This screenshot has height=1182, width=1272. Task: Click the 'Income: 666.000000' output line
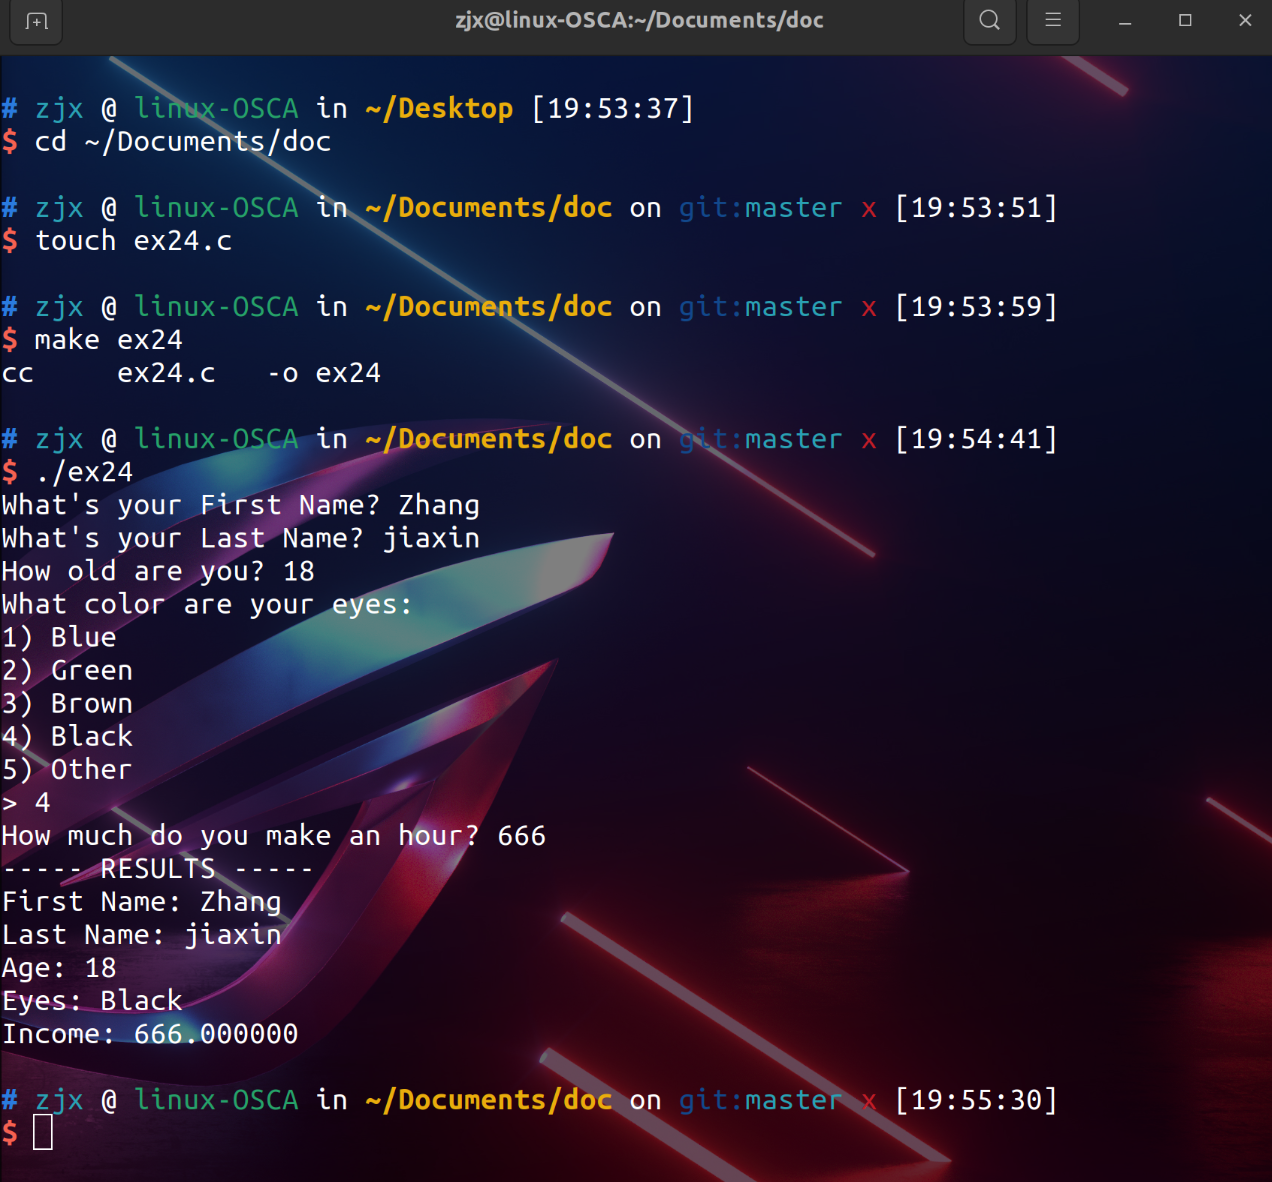click(150, 1034)
